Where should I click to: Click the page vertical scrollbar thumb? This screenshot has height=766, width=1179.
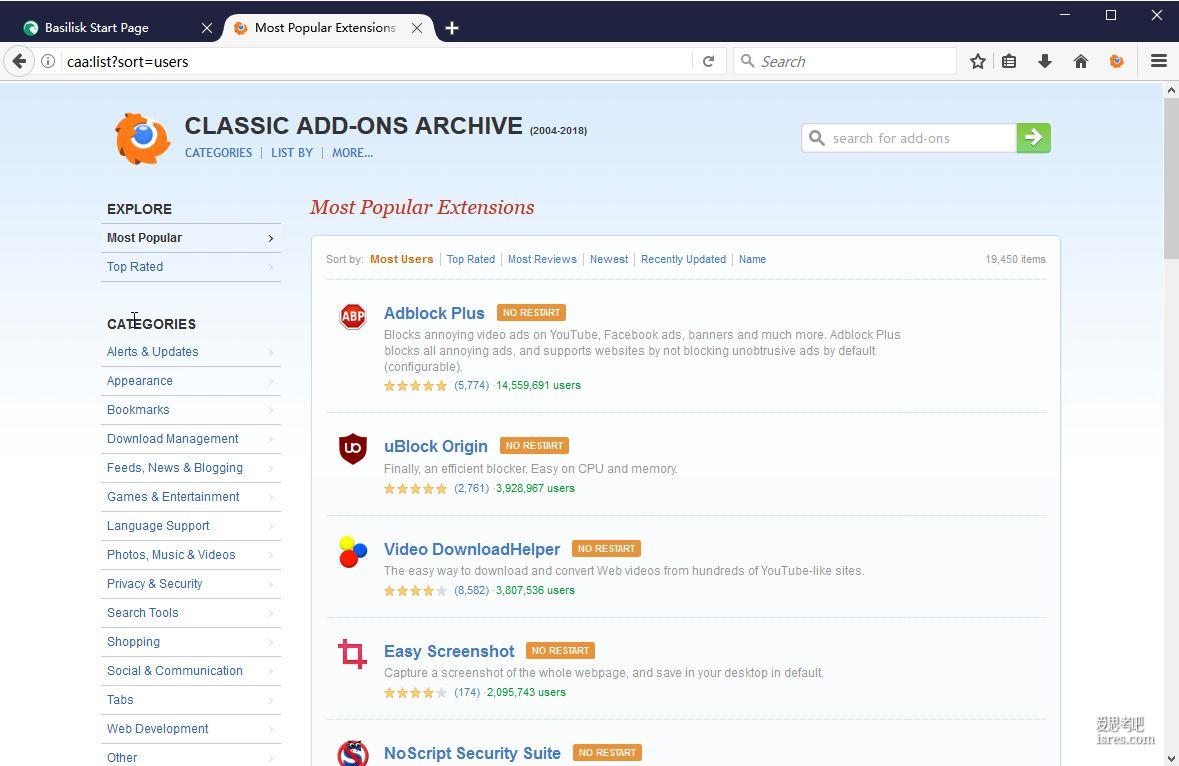(x=1171, y=179)
